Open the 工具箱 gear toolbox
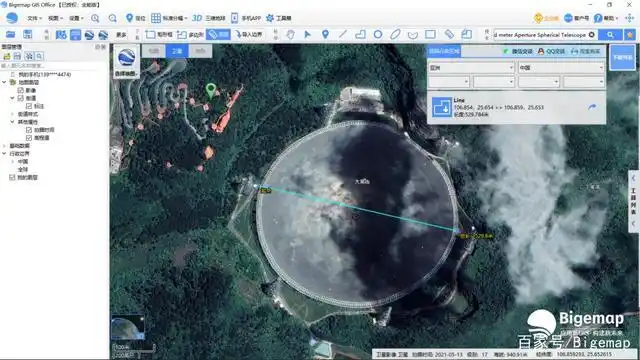This screenshot has width=640, height=360. (279, 18)
